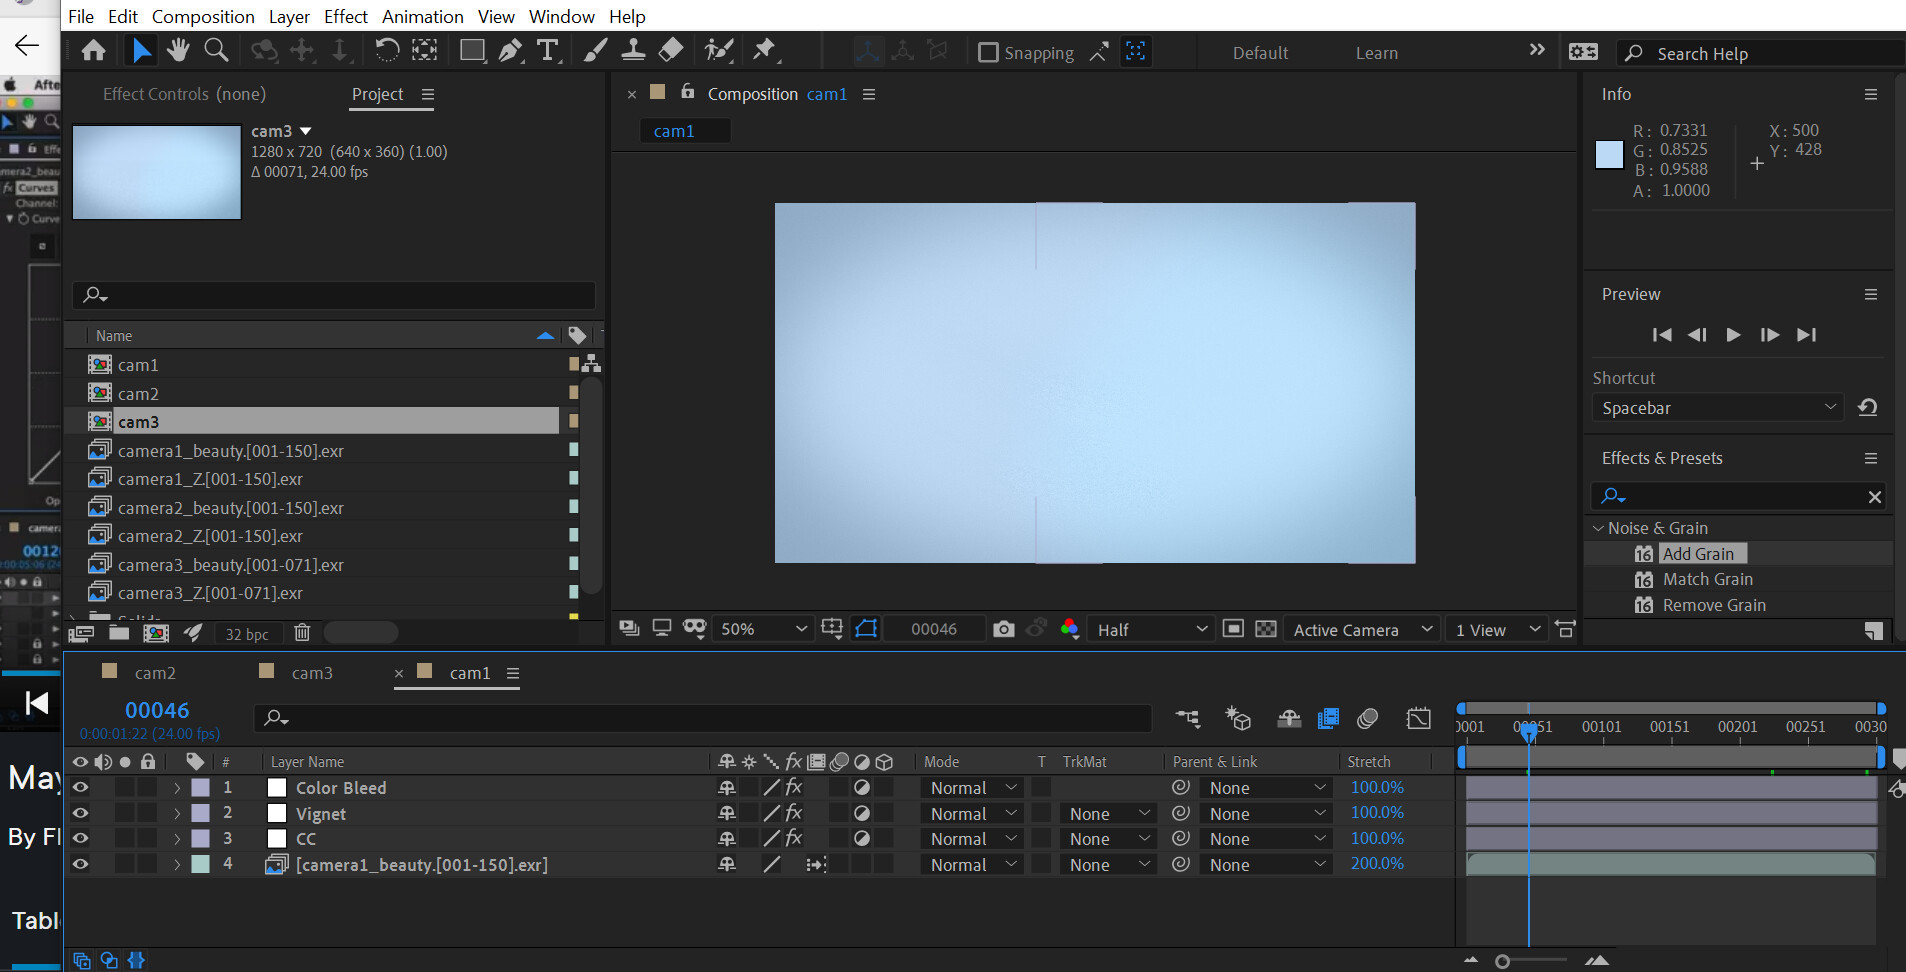This screenshot has width=1906, height=972.
Task: Hide the Color Bleed layer
Action: coord(80,788)
